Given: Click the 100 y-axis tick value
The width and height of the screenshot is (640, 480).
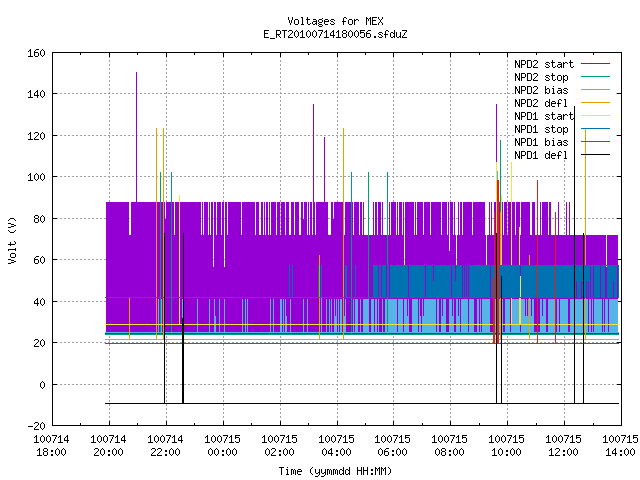Looking at the screenshot, I should [36, 177].
